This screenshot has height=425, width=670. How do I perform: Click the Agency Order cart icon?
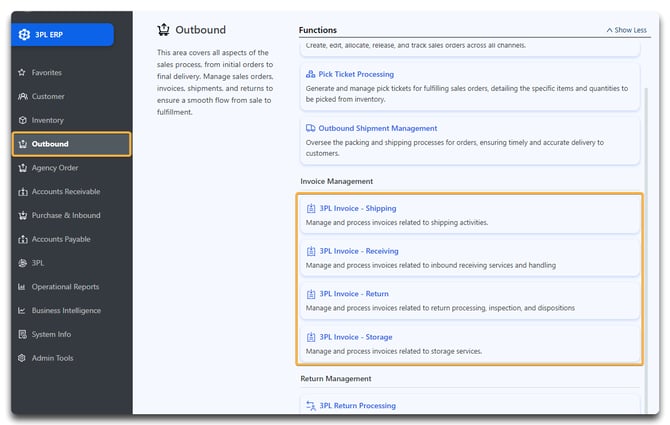pos(22,168)
